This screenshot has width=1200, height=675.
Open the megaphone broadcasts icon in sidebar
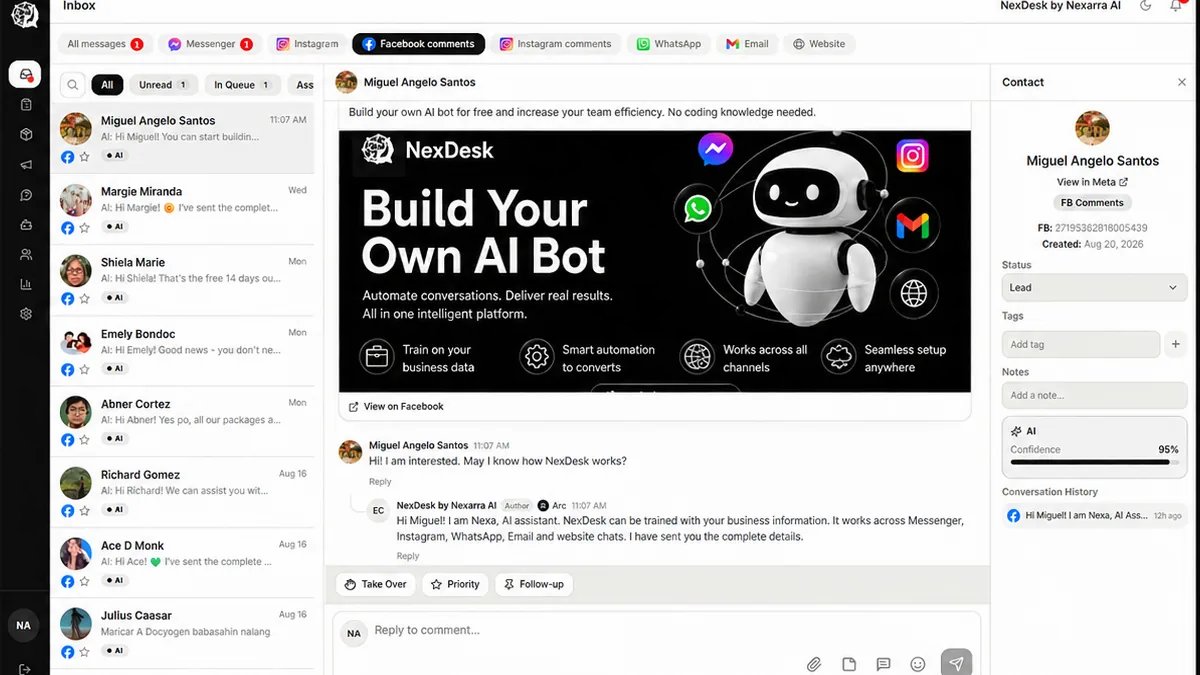pos(26,165)
